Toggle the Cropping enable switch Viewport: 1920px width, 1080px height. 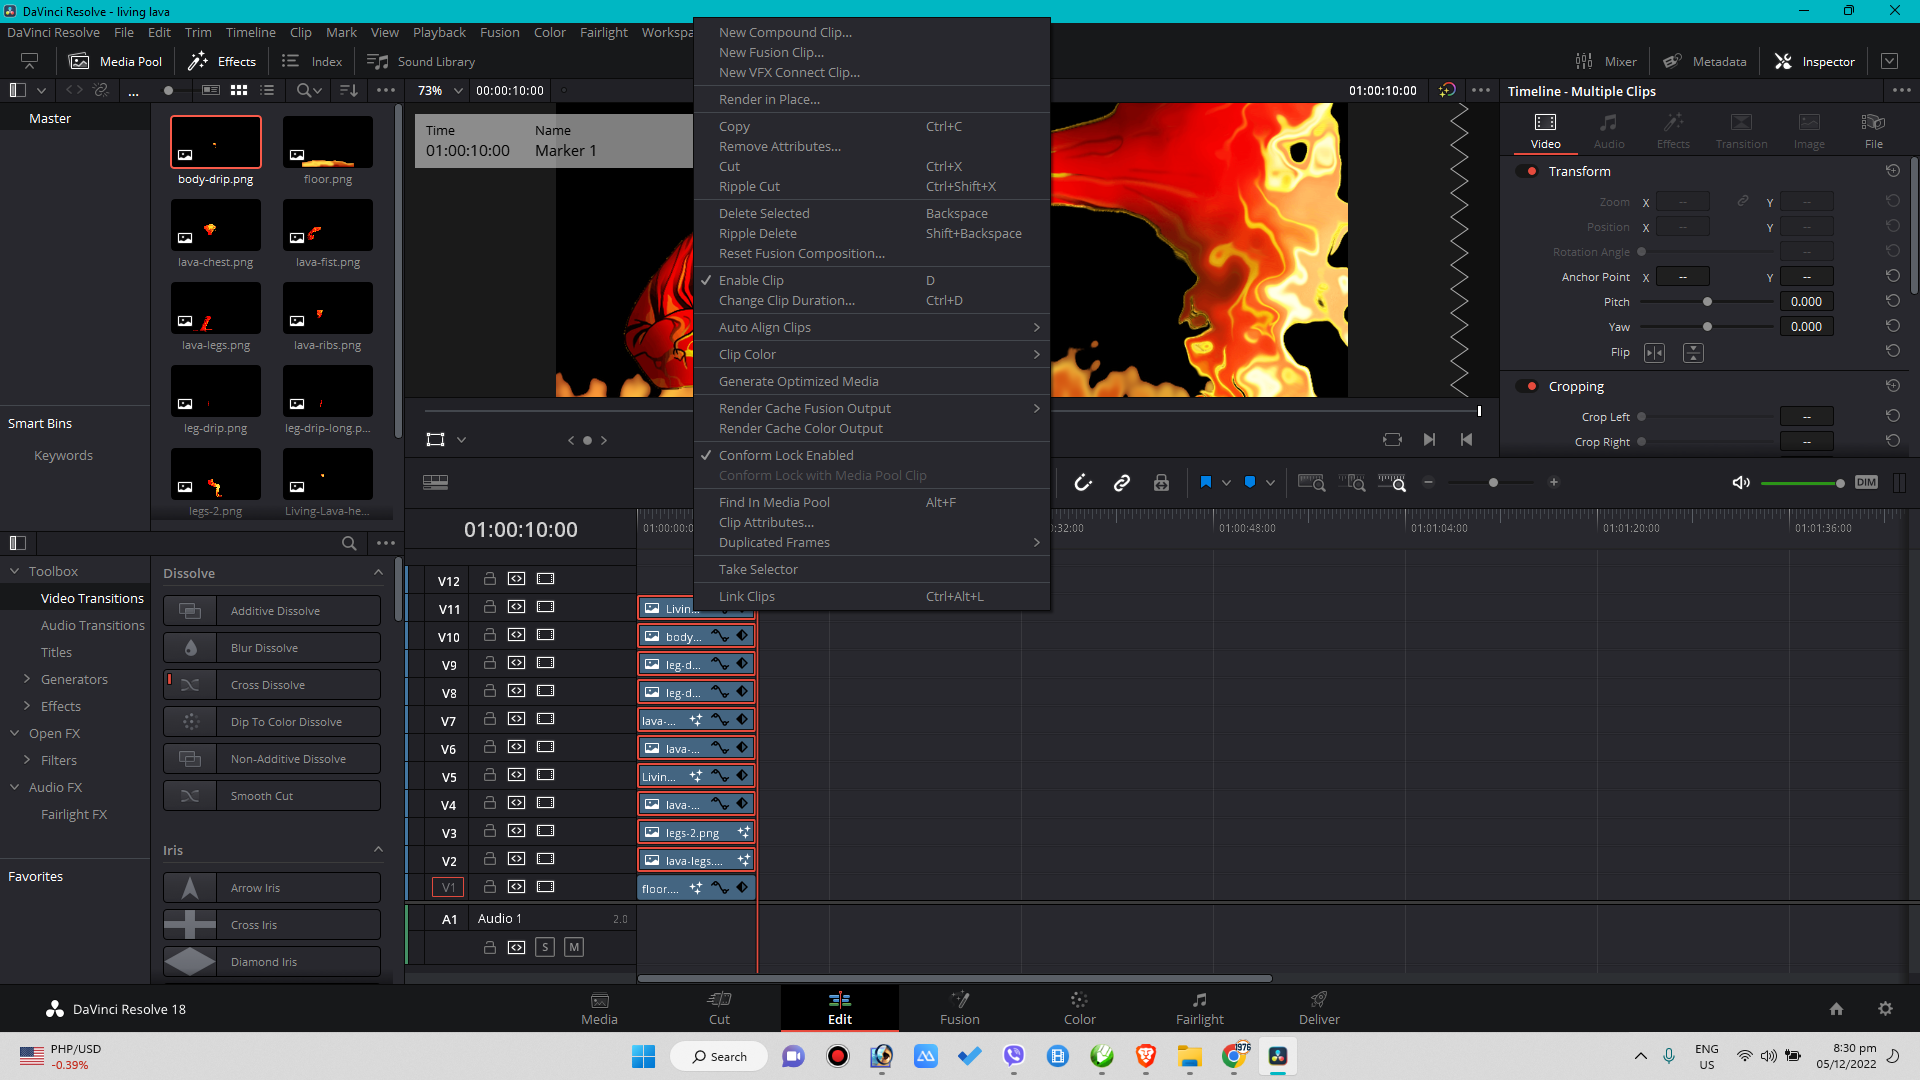[x=1527, y=386]
